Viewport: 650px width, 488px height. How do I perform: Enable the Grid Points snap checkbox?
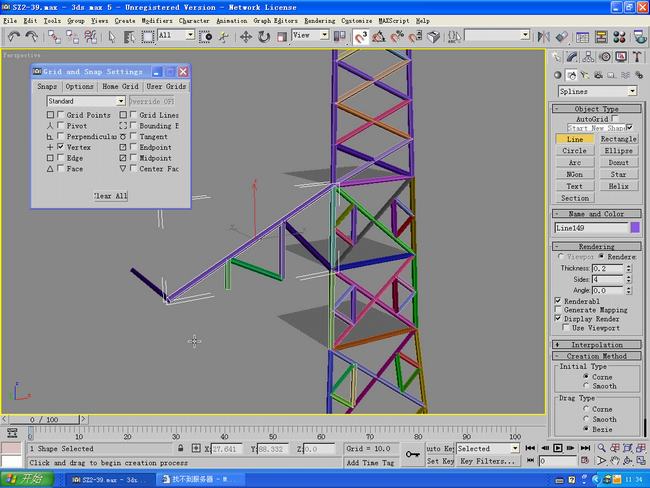coord(61,114)
